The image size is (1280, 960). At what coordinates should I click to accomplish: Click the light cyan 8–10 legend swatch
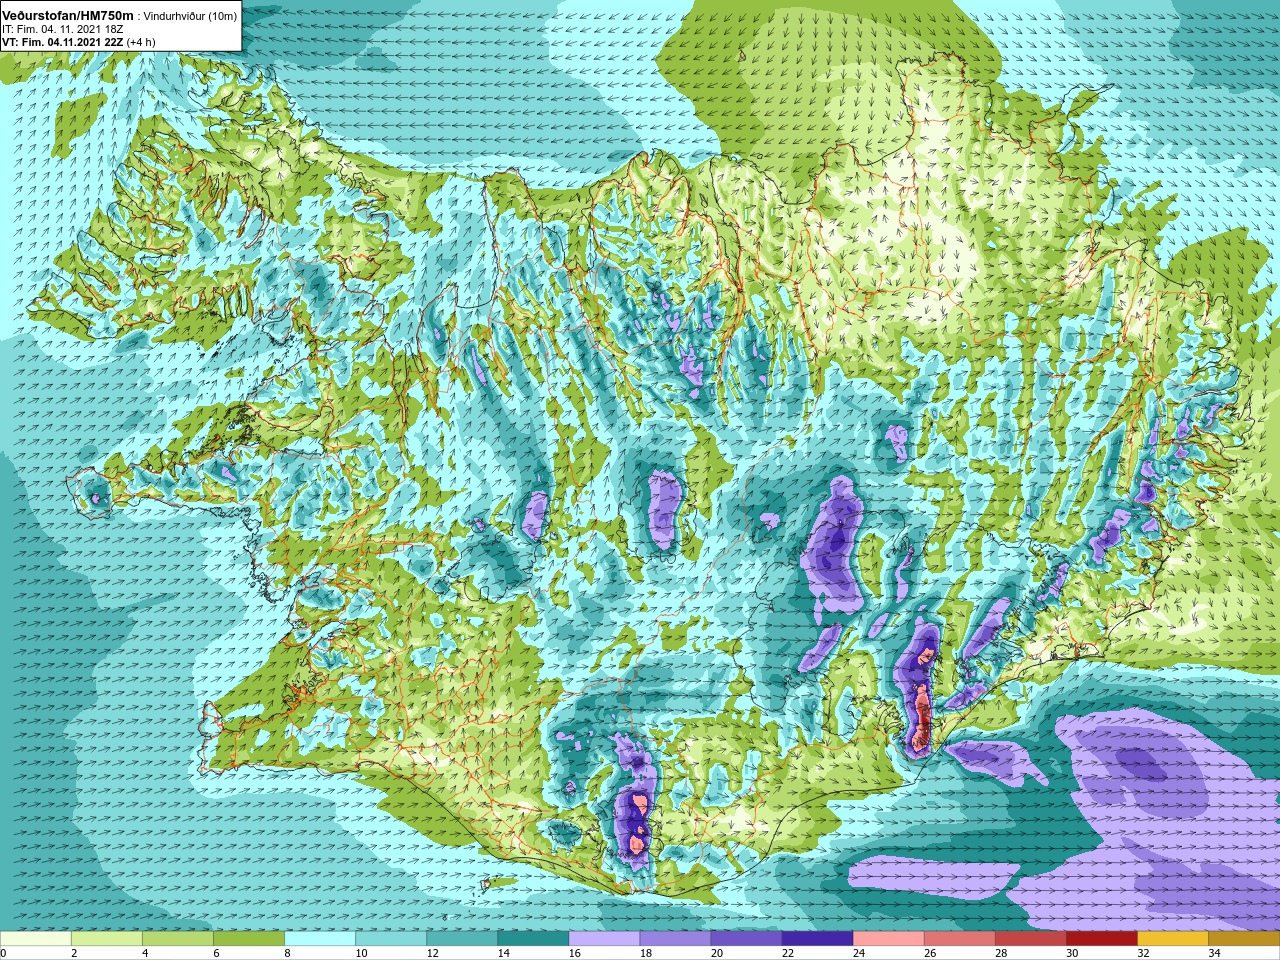[x=320, y=939]
